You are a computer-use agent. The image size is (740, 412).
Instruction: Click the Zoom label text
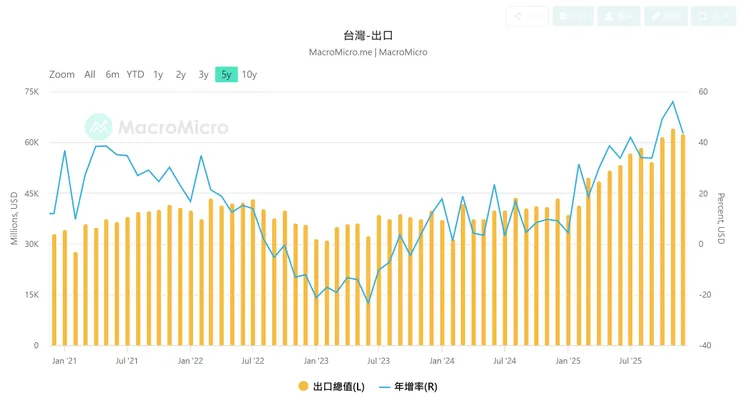point(62,75)
